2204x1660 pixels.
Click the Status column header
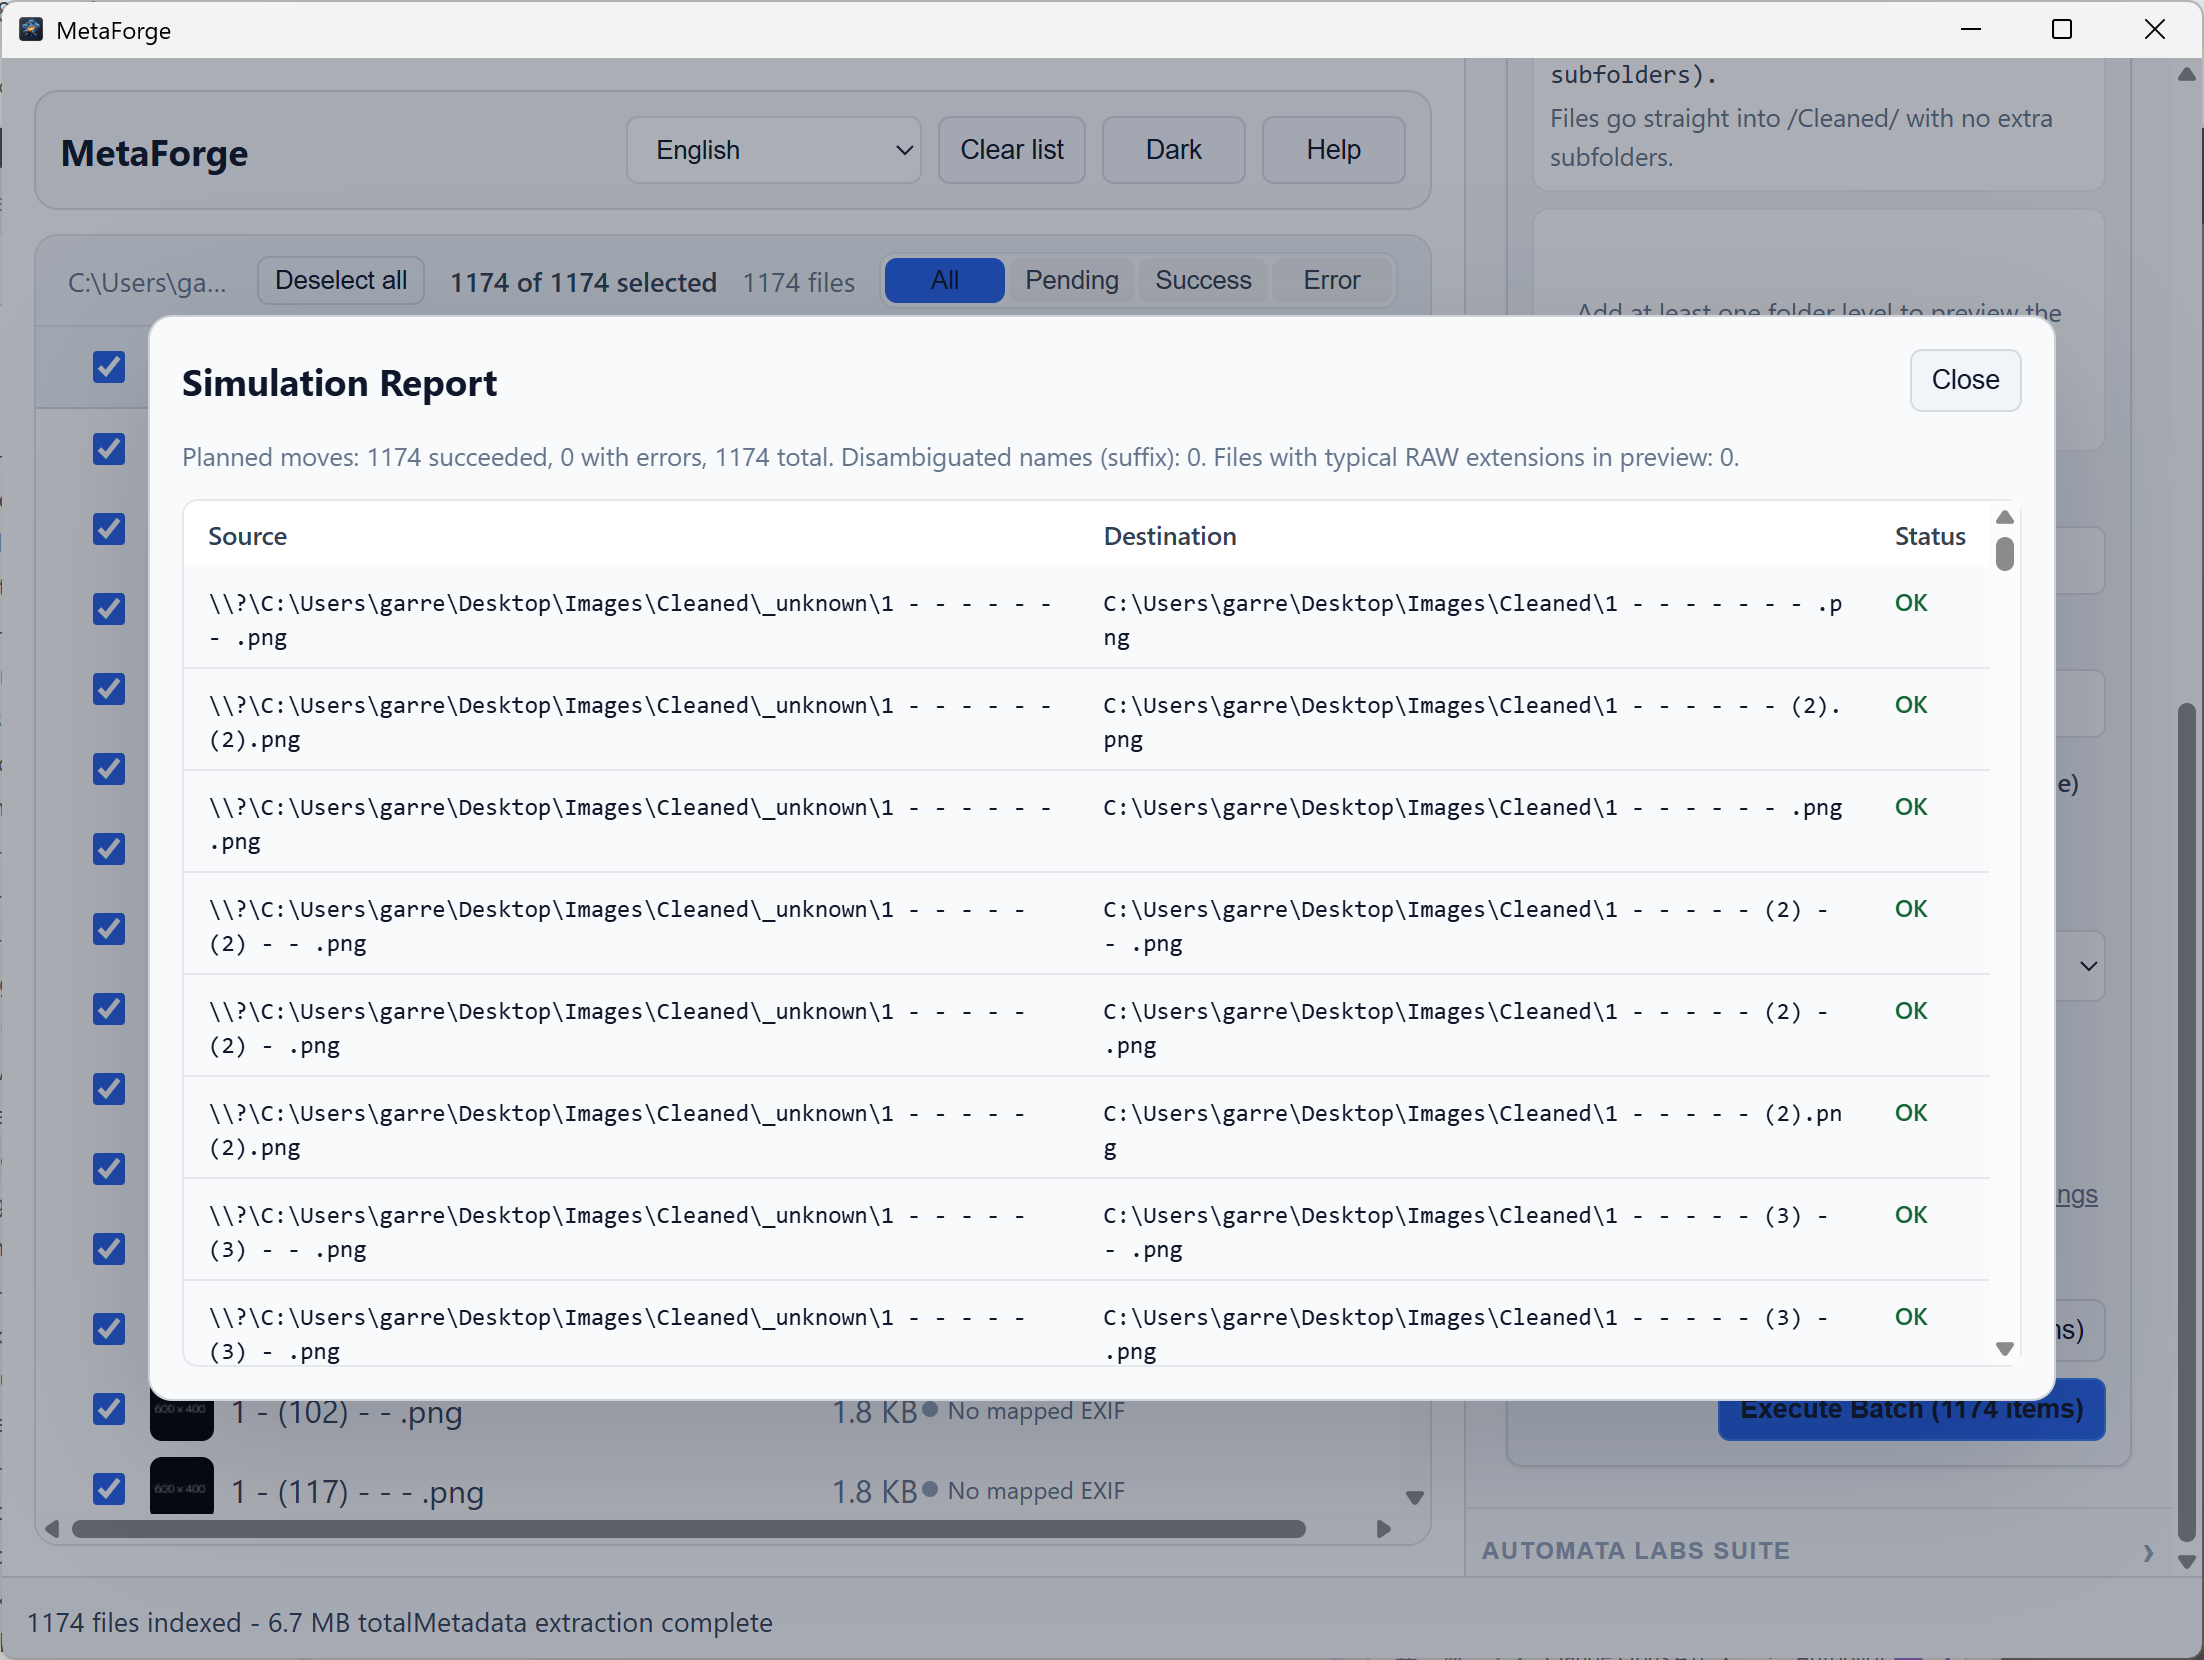pos(1930,537)
